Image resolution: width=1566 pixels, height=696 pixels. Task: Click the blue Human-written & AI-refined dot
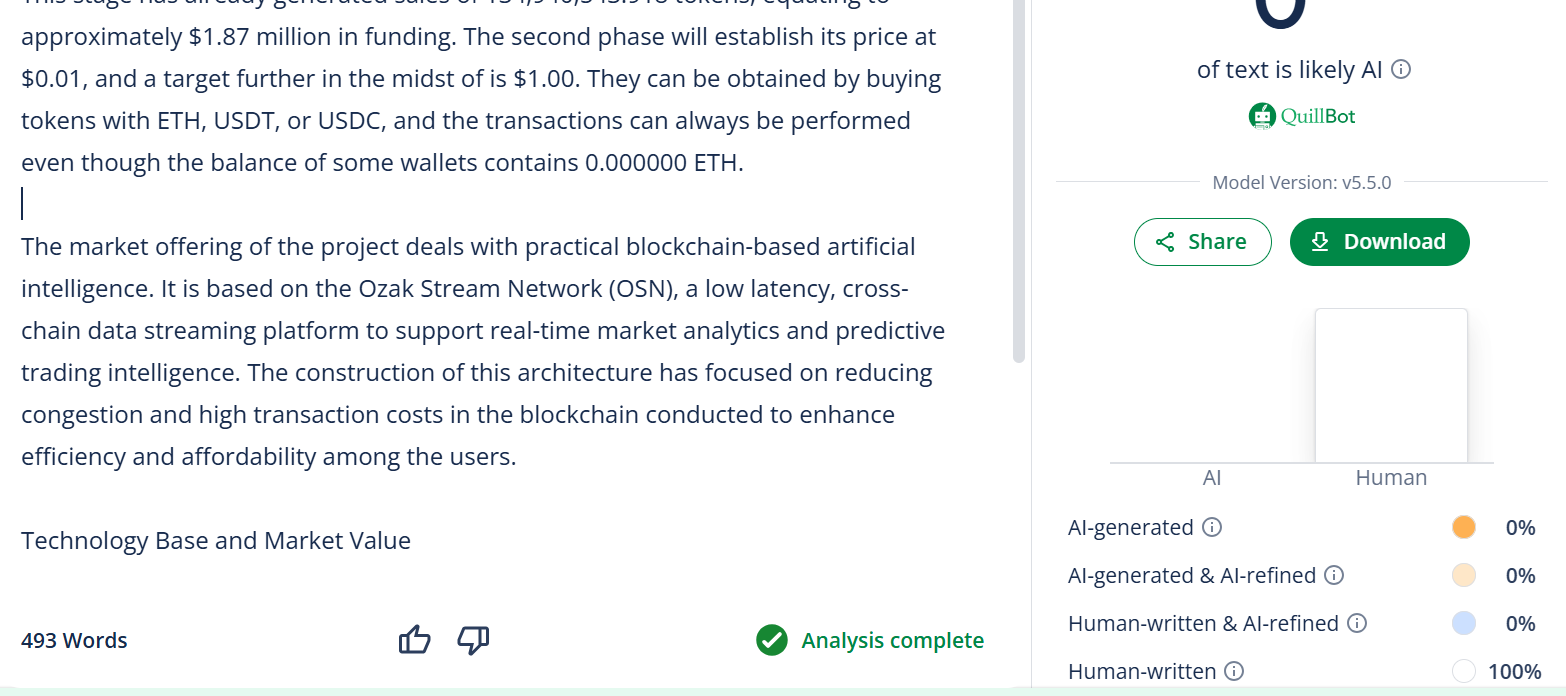1463,623
